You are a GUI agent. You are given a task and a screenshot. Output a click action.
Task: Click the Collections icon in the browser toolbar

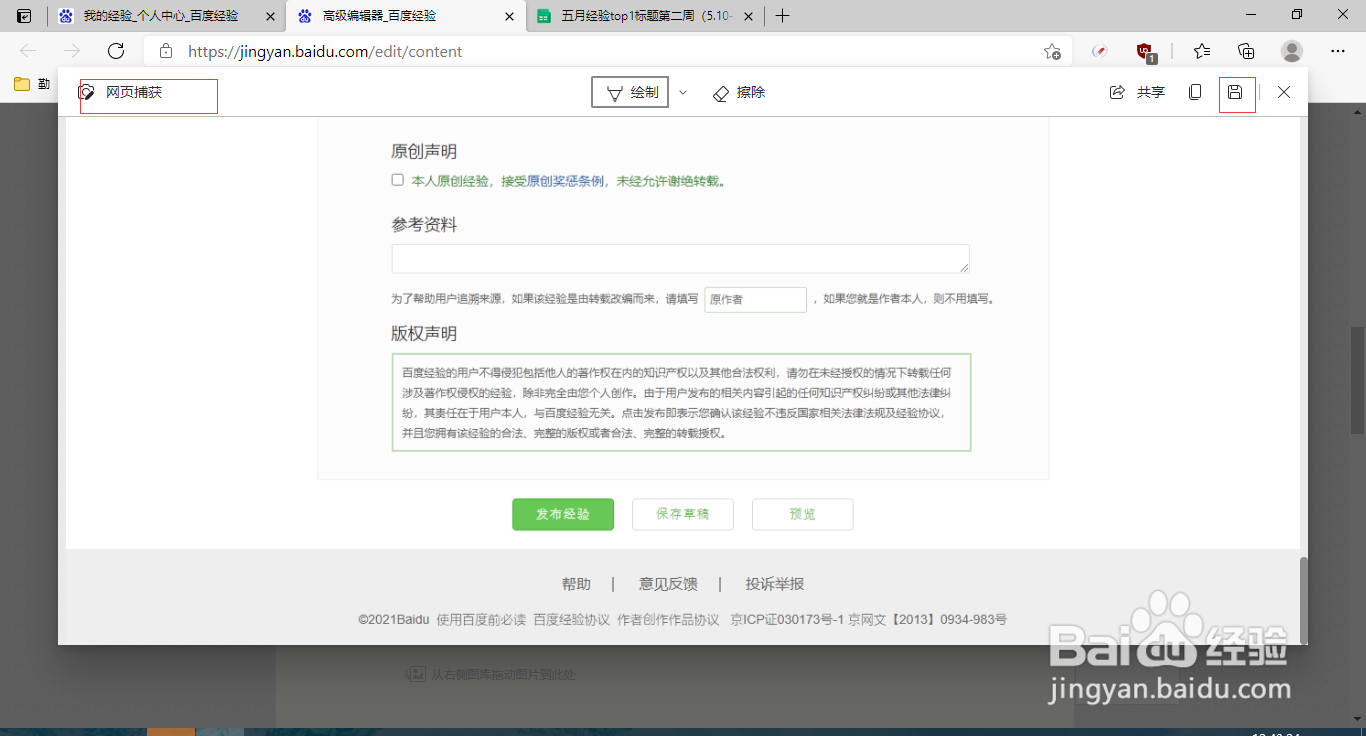1246,51
